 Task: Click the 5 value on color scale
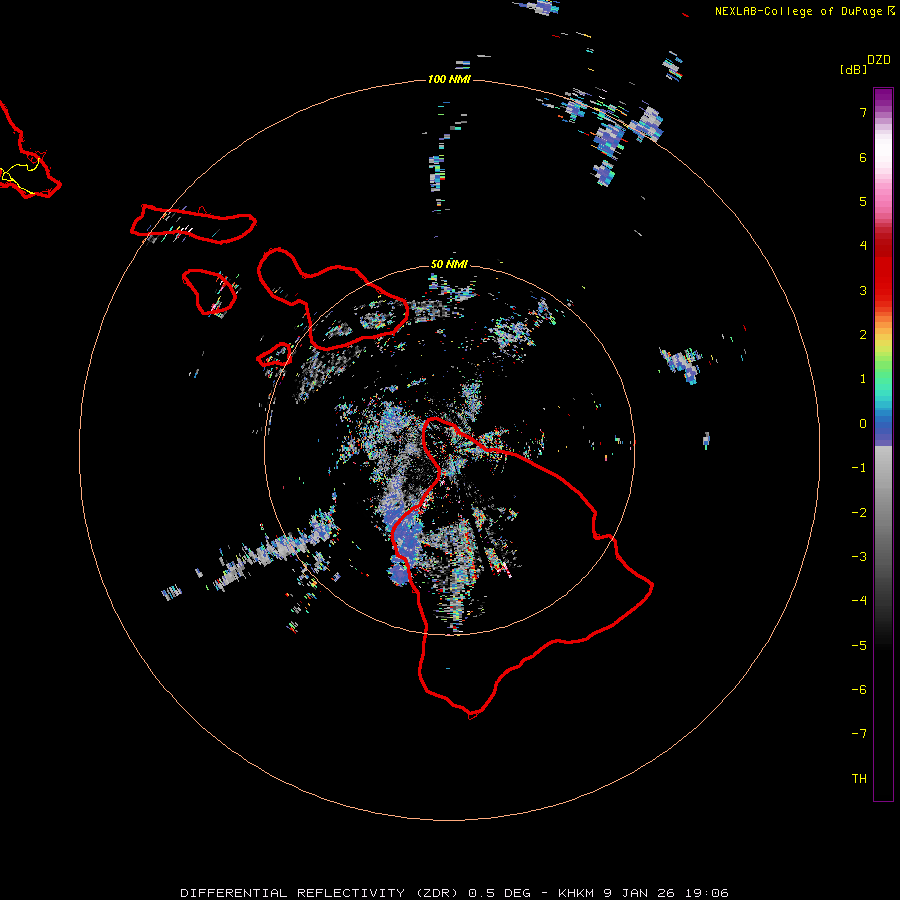point(863,201)
